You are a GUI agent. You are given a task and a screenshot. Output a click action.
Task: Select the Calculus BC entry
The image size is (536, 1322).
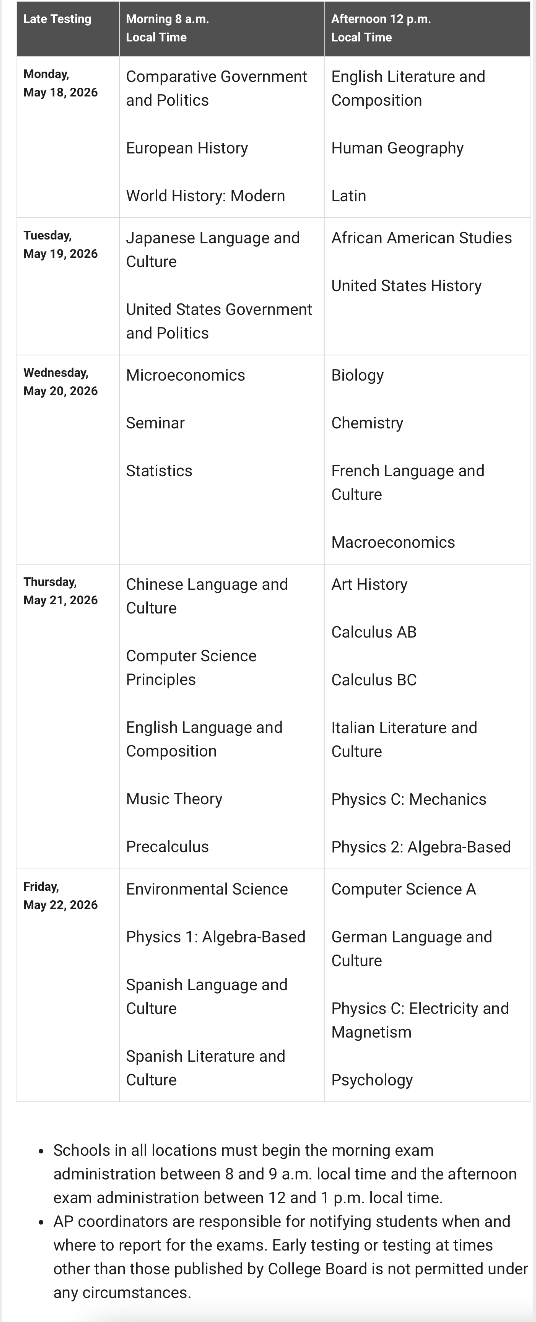pos(374,680)
